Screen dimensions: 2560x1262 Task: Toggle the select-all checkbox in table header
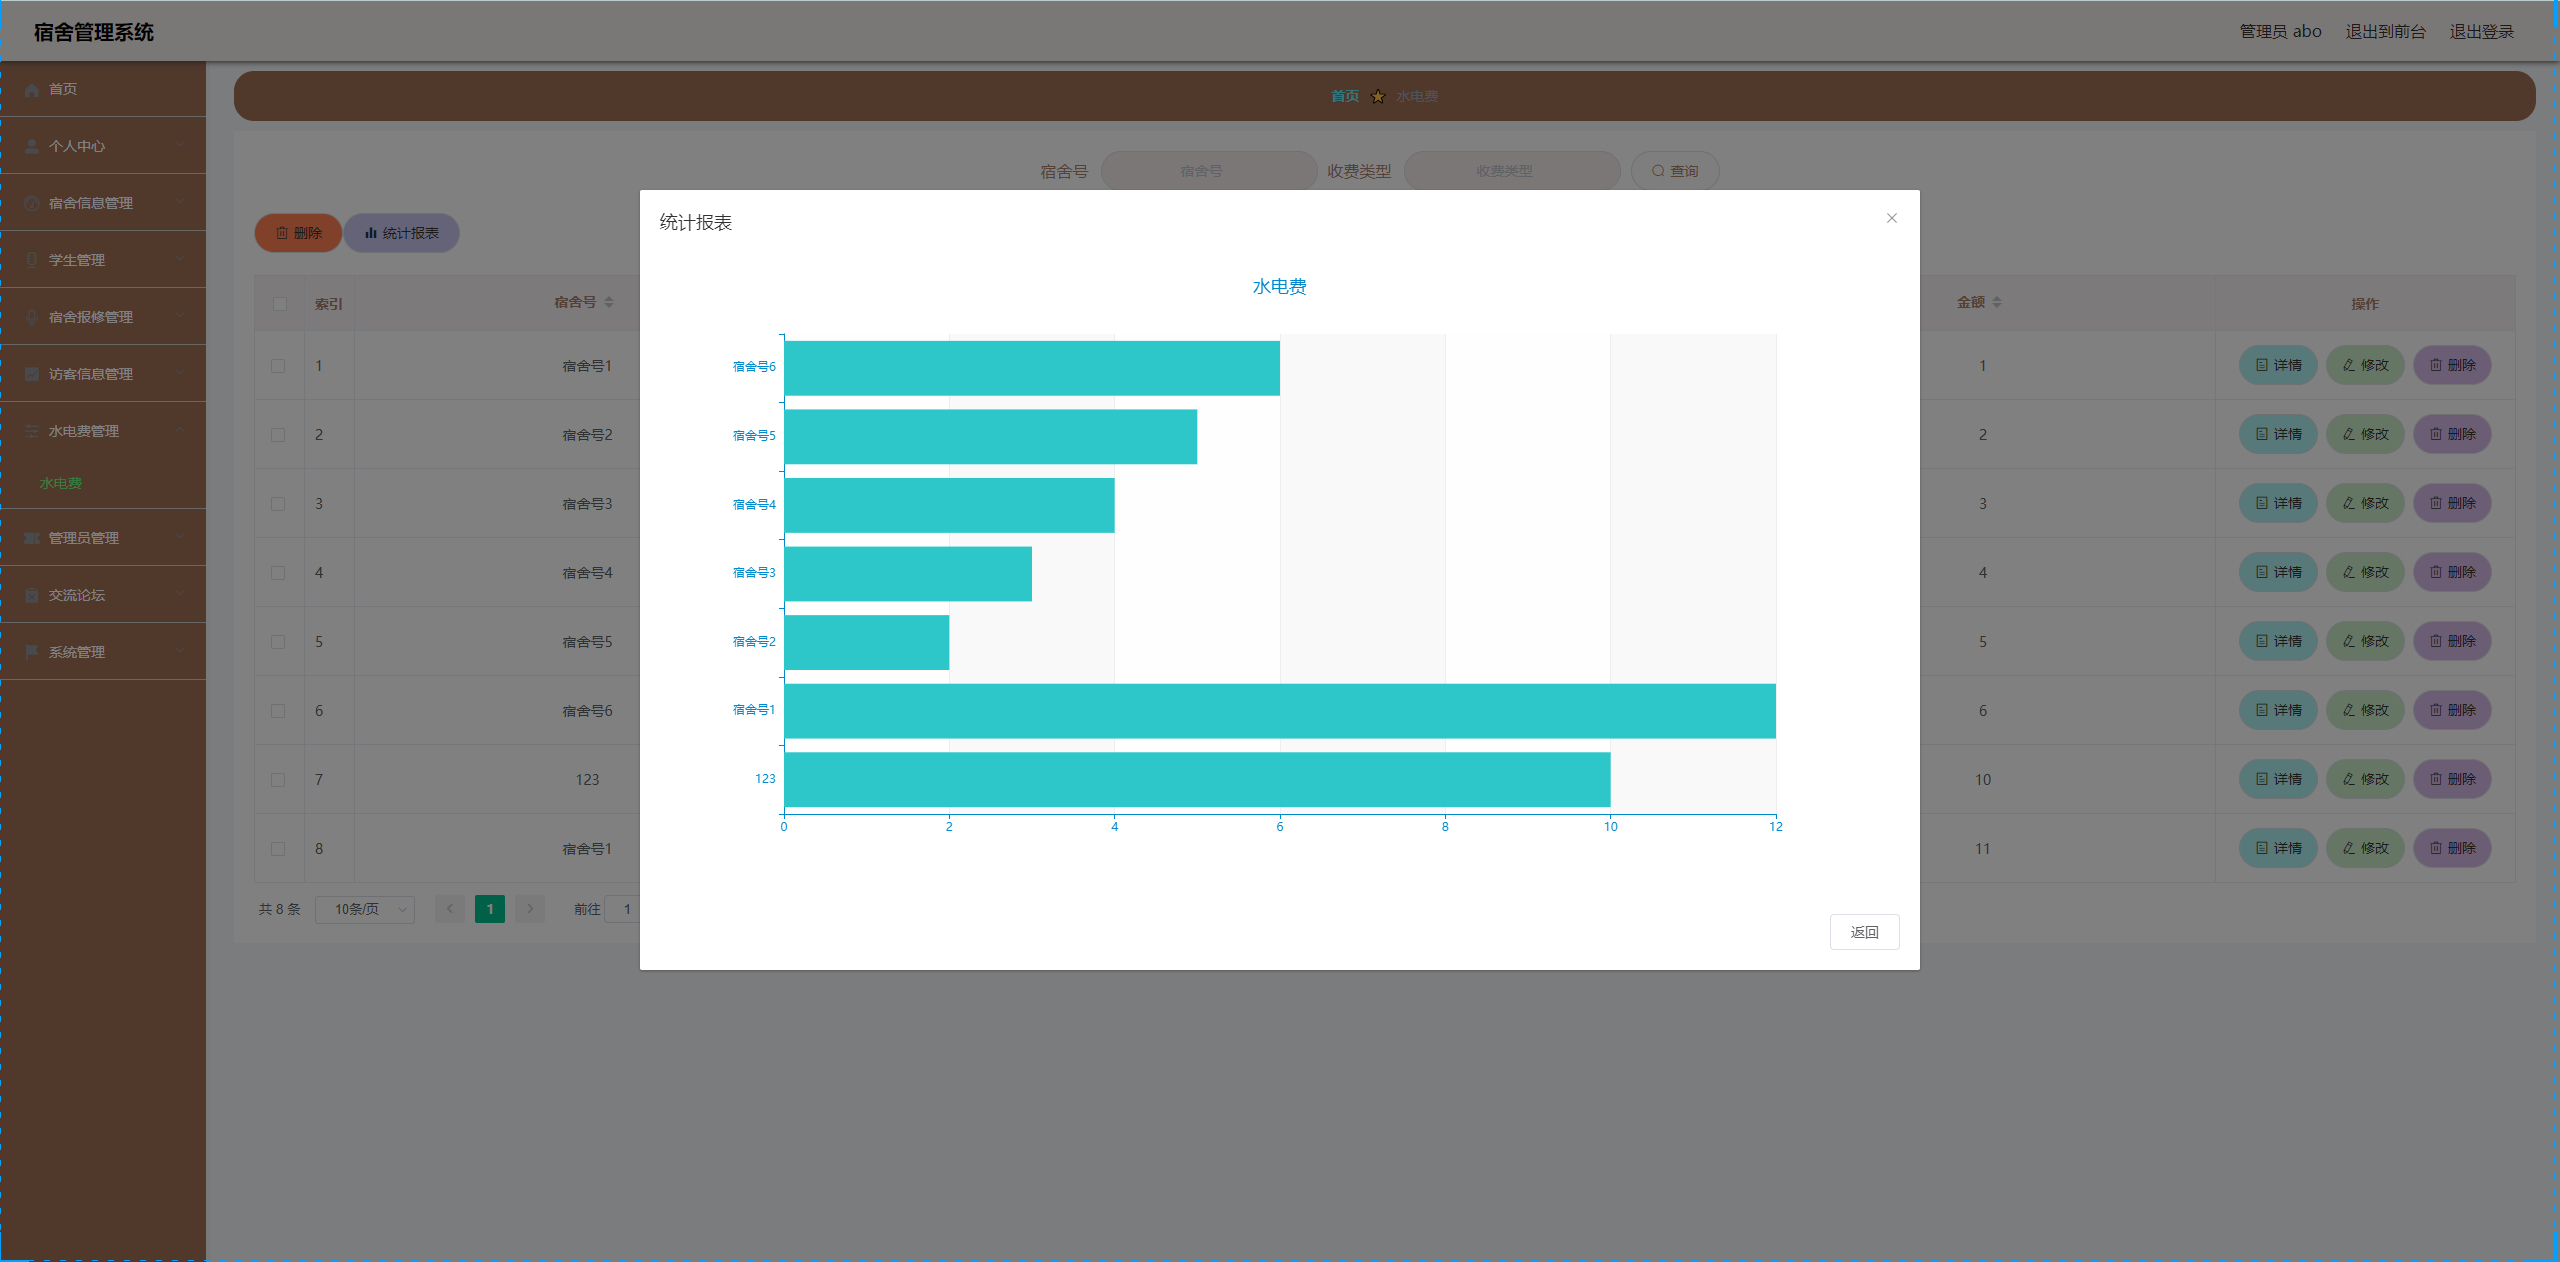[x=280, y=304]
